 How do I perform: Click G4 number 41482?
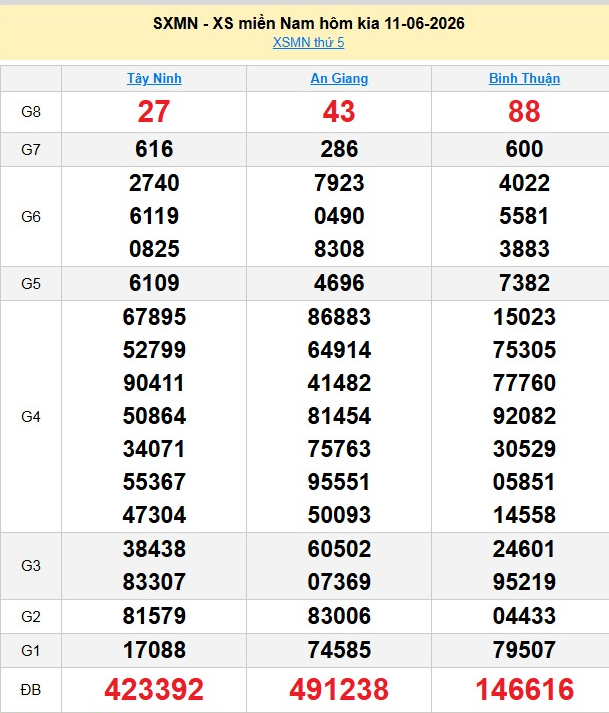tap(339, 383)
